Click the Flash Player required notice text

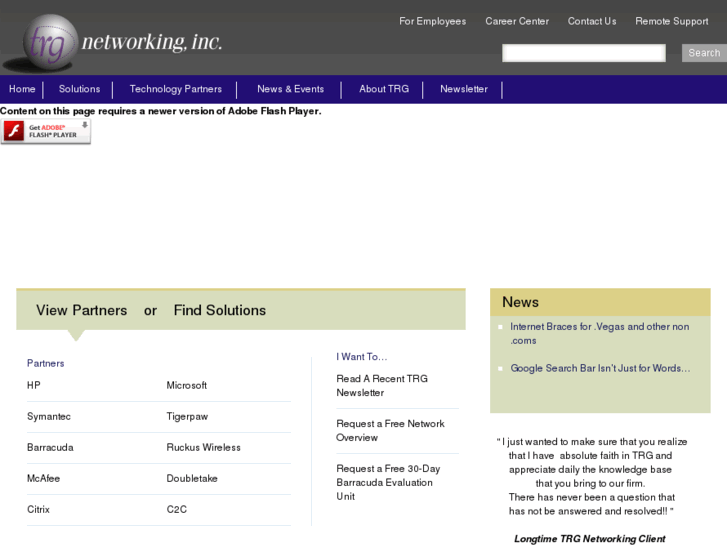point(160,111)
